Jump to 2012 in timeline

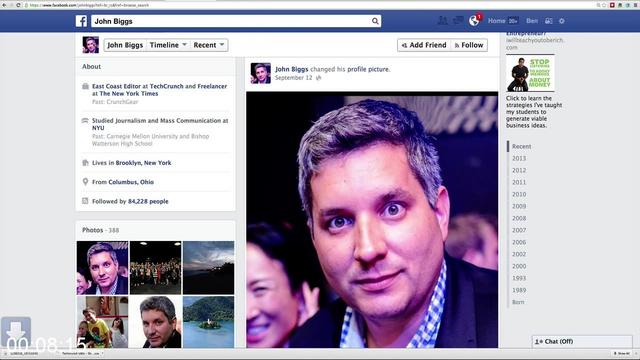pyautogui.click(x=519, y=170)
